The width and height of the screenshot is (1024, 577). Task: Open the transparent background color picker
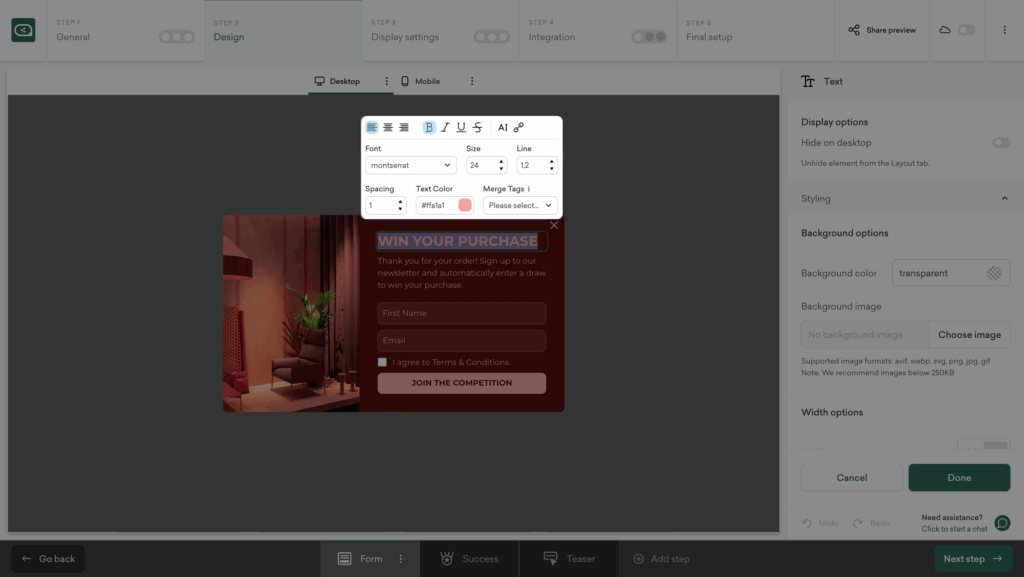(994, 273)
